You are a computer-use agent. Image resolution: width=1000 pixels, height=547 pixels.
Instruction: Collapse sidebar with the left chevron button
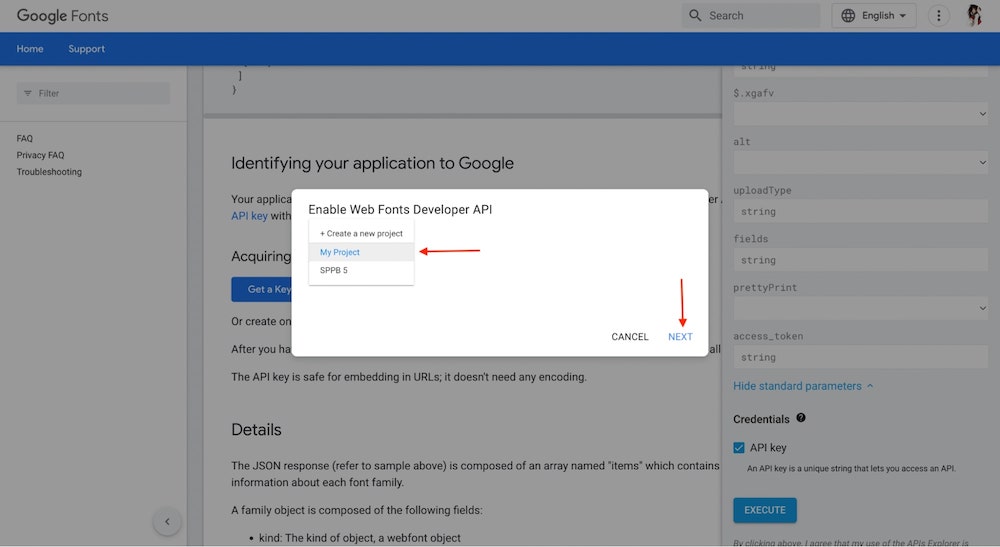(x=167, y=521)
